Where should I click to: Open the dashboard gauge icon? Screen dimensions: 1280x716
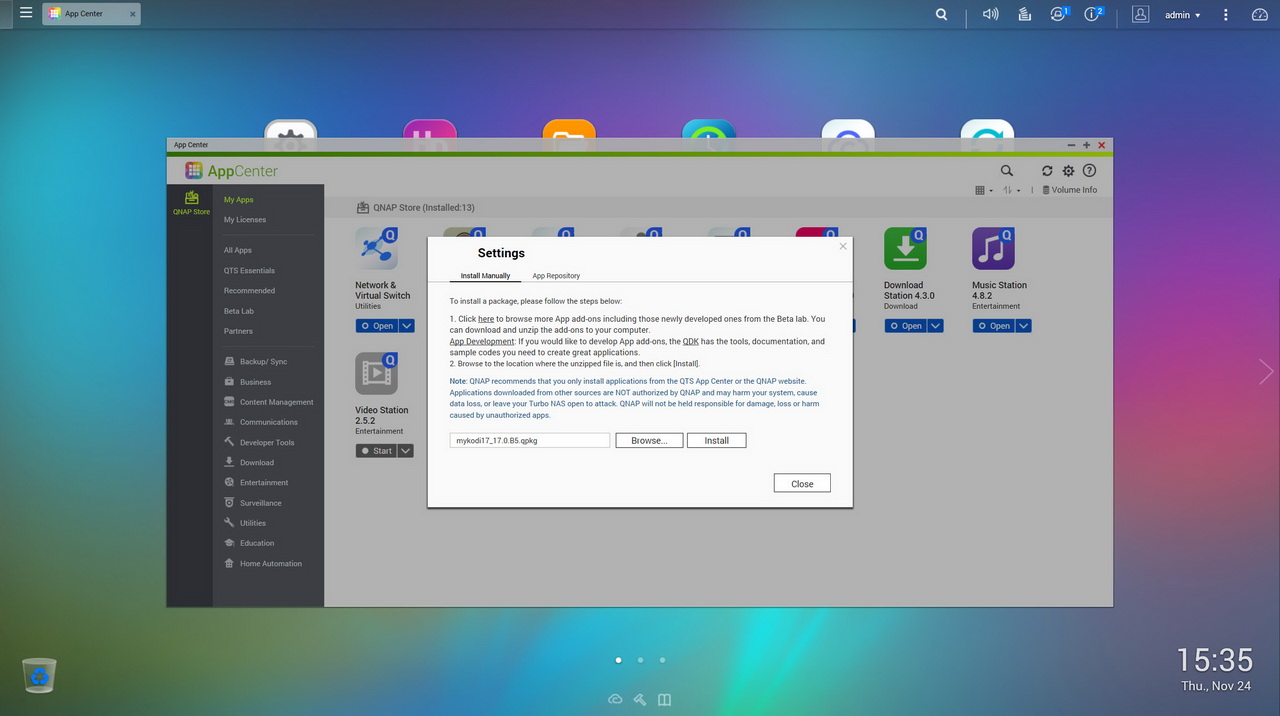click(x=1260, y=14)
